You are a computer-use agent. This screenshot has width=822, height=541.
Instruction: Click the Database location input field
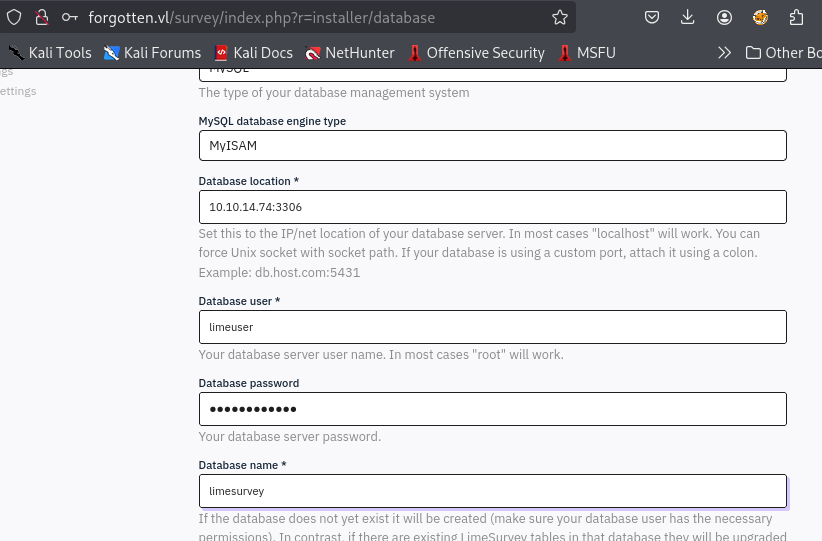point(492,207)
